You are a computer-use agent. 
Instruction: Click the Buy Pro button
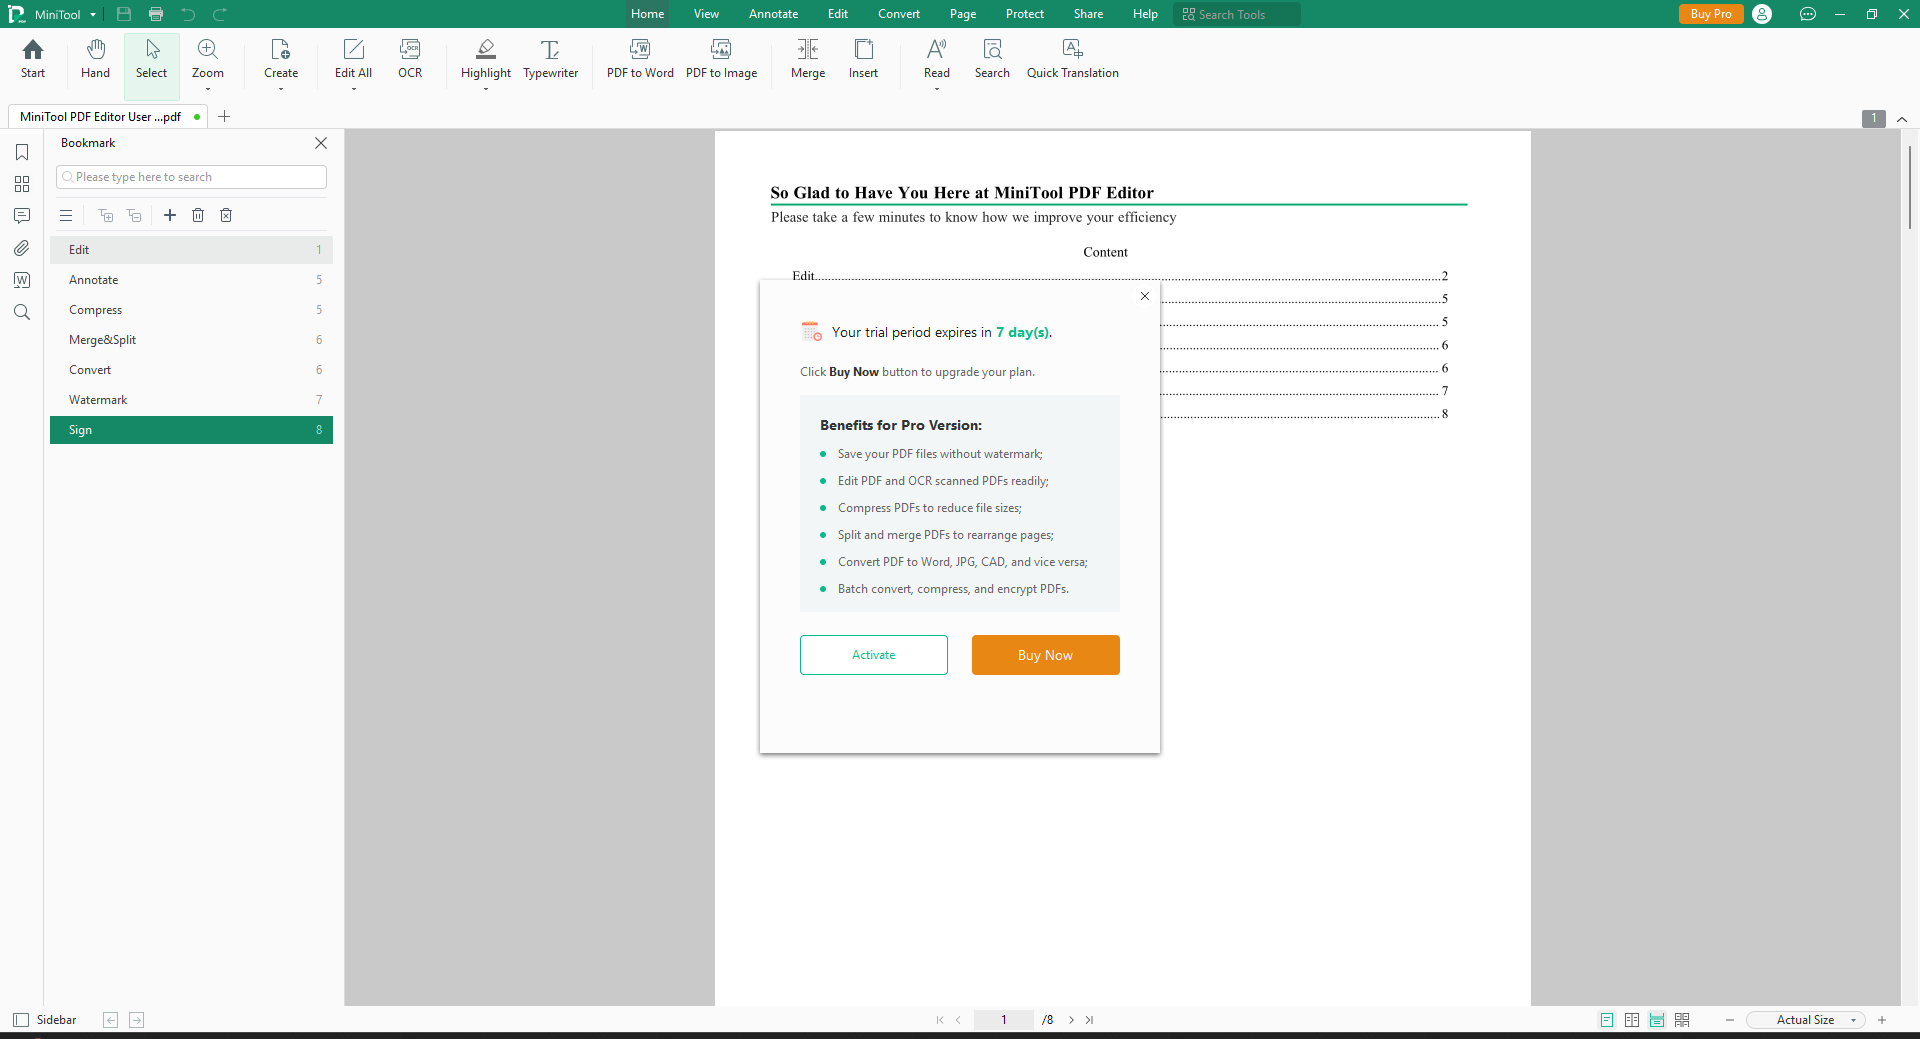point(1711,14)
